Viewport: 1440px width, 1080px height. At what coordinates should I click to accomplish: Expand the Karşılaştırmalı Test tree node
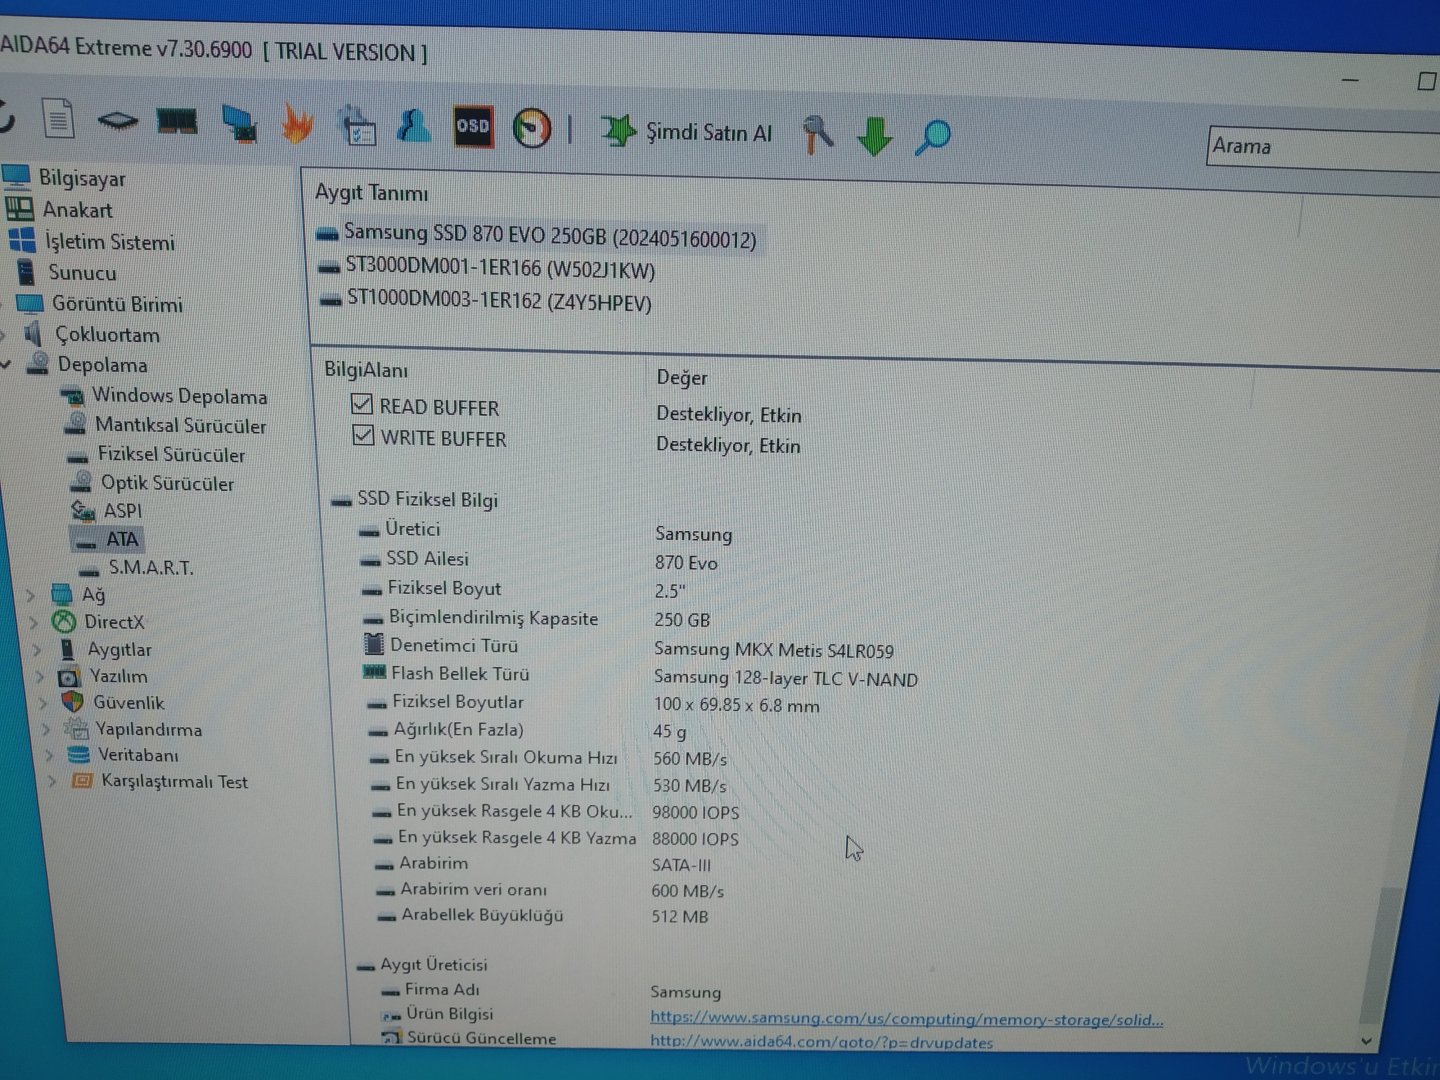(52, 781)
